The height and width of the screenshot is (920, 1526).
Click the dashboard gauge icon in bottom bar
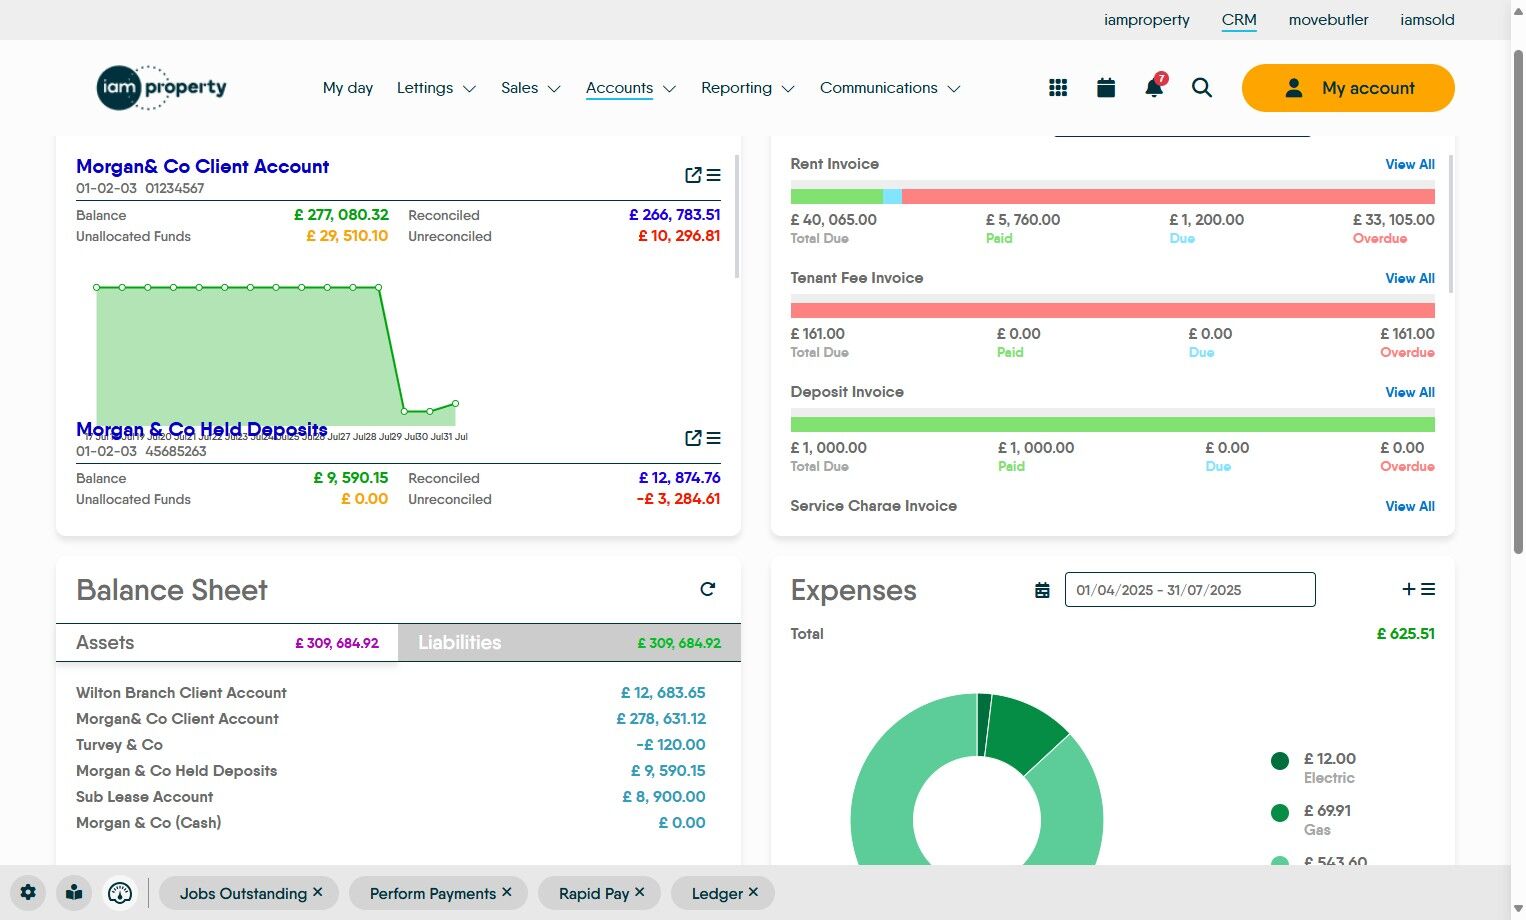point(120,893)
